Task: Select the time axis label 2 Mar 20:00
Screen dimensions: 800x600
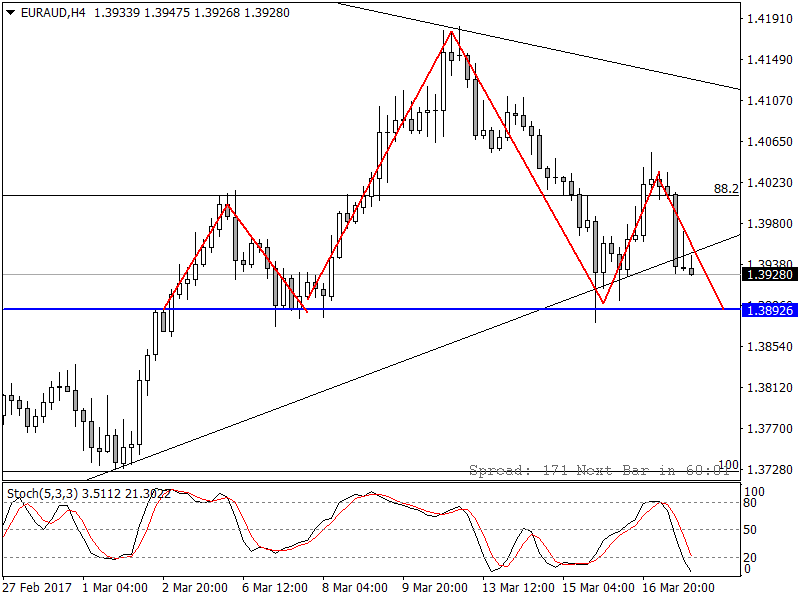Action: pos(195,588)
